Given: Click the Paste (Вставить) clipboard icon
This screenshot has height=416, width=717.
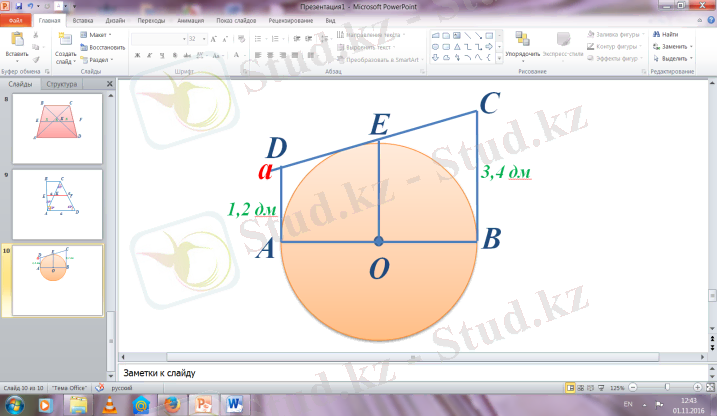Looking at the screenshot, I should tap(16, 41).
